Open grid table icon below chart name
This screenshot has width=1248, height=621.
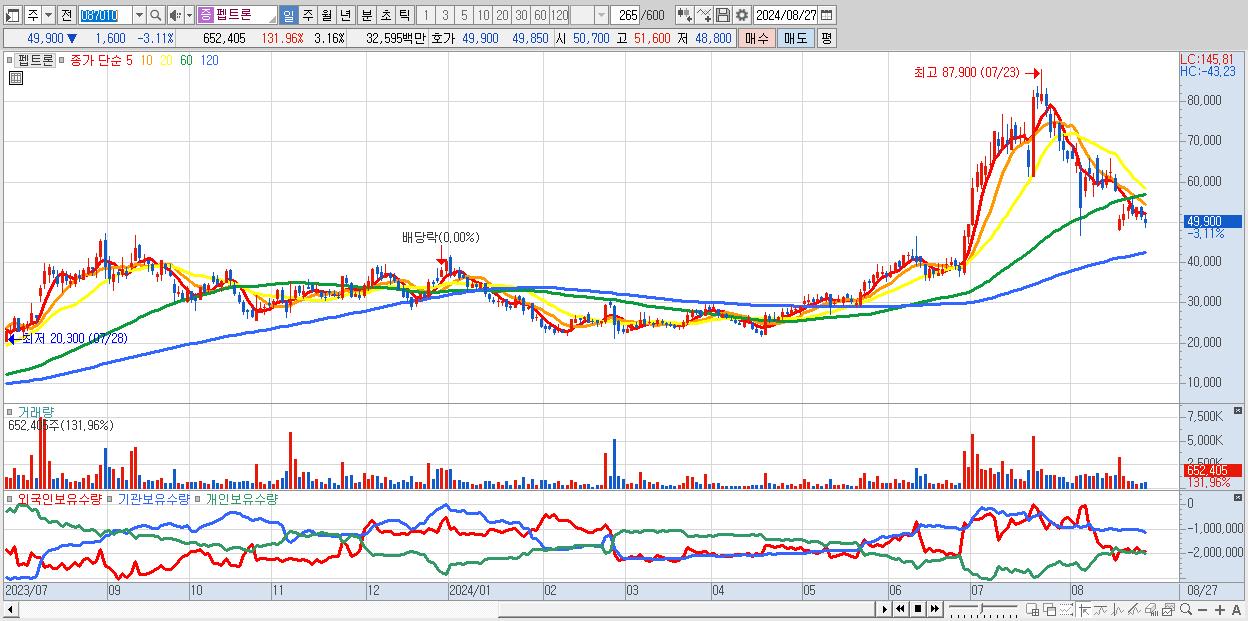coord(15,78)
